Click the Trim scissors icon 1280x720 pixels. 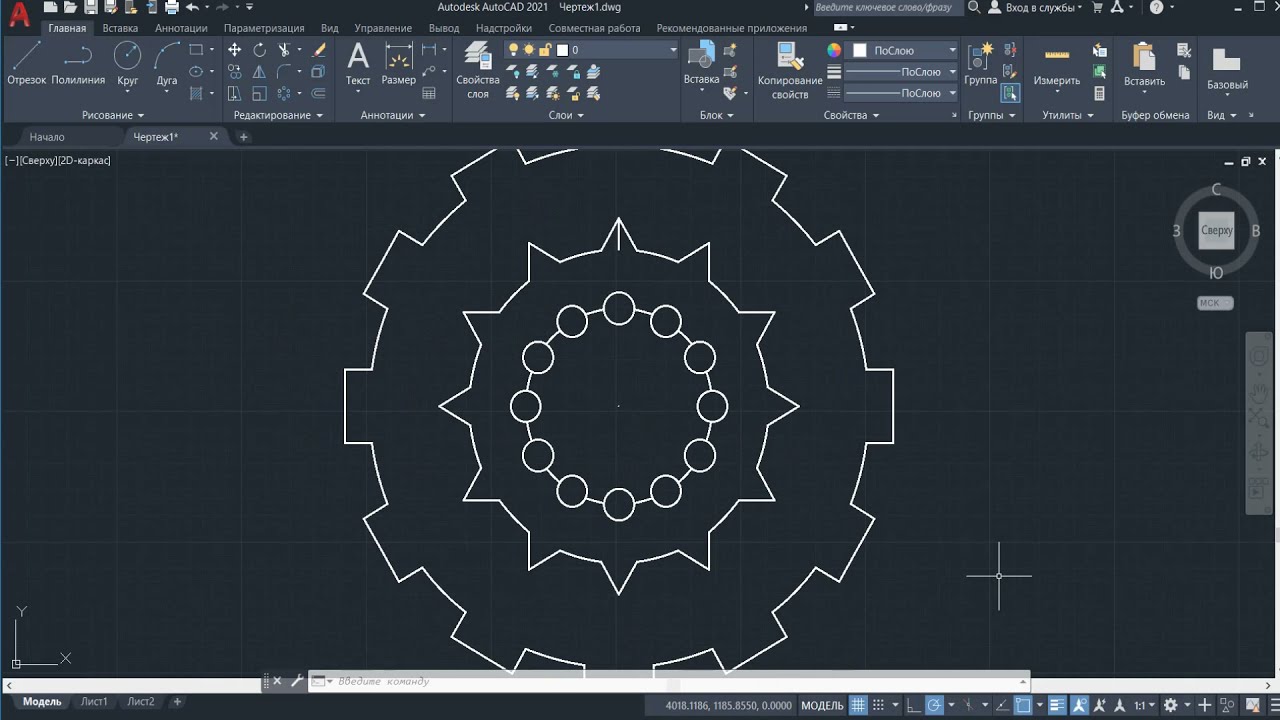click(285, 50)
